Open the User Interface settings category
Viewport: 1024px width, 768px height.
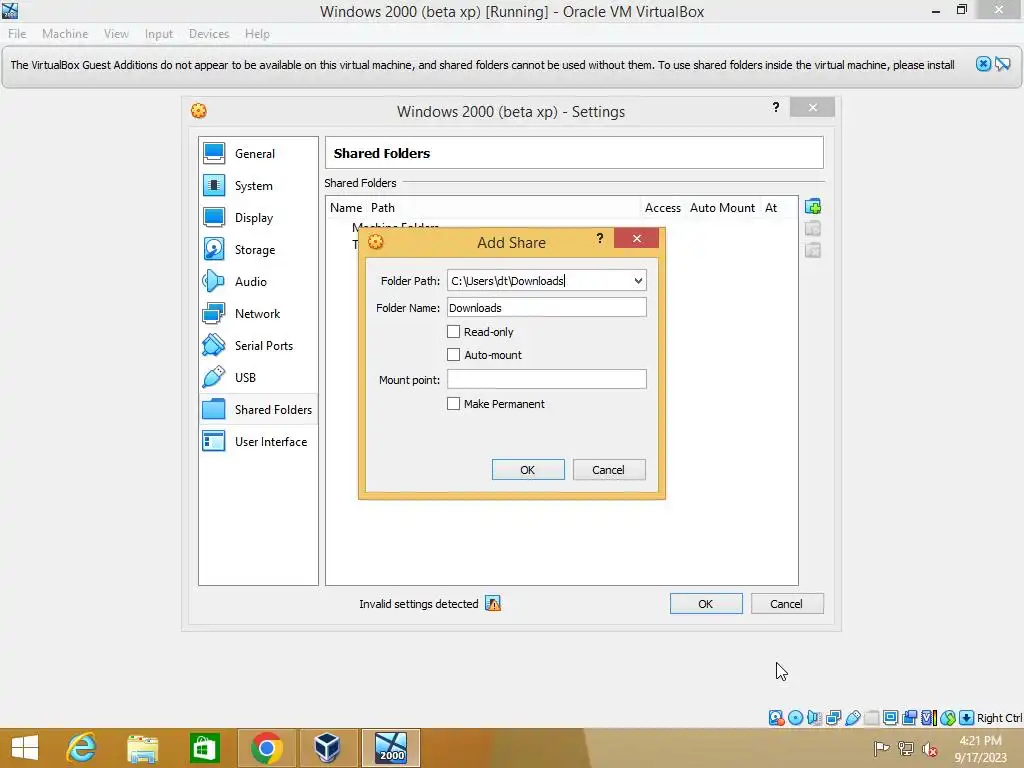258,441
